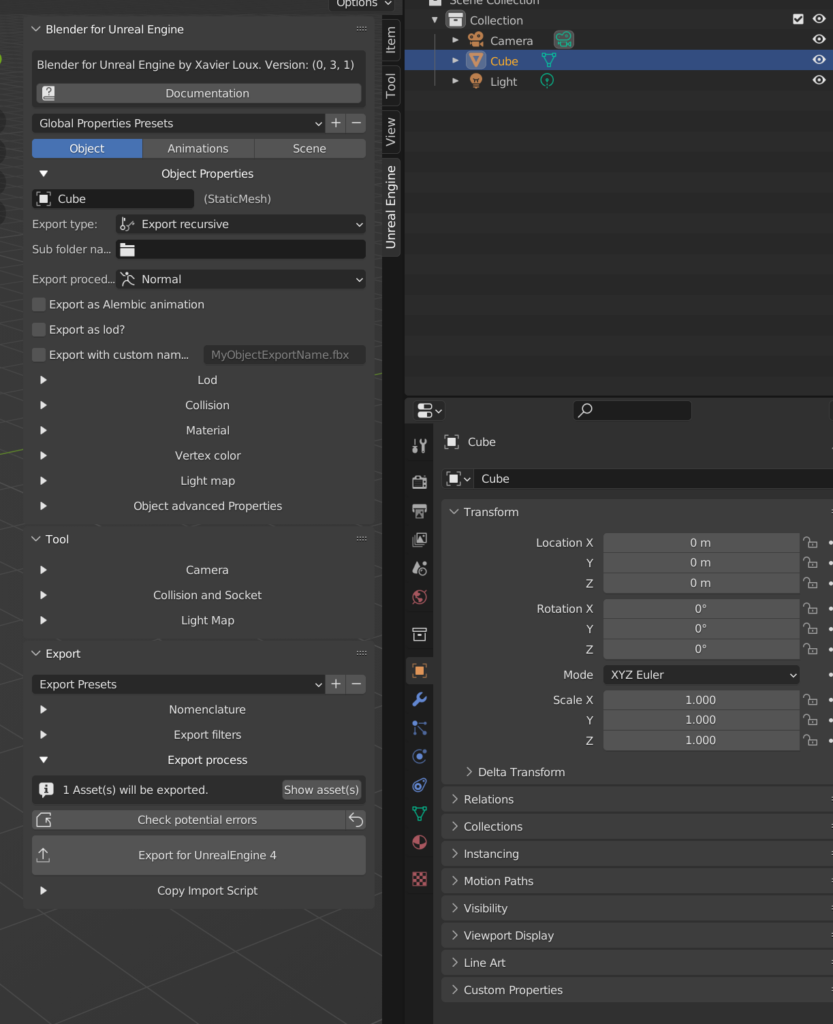
Task: Add a new Export preset
Action: point(336,684)
